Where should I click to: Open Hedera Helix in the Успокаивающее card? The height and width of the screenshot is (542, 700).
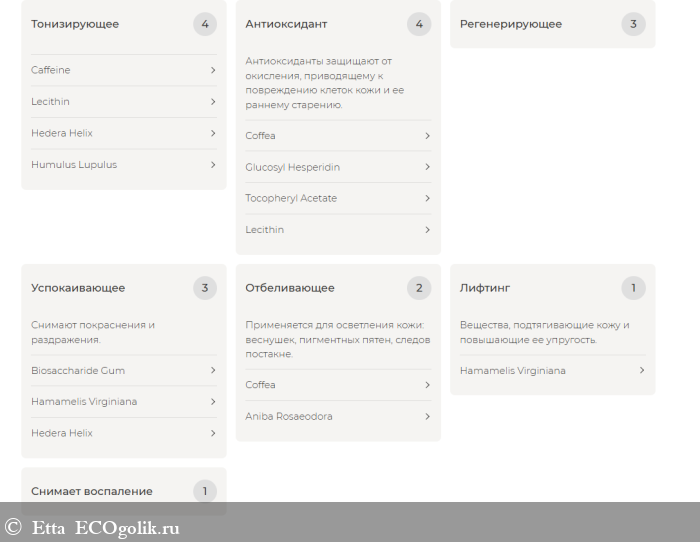[62, 433]
